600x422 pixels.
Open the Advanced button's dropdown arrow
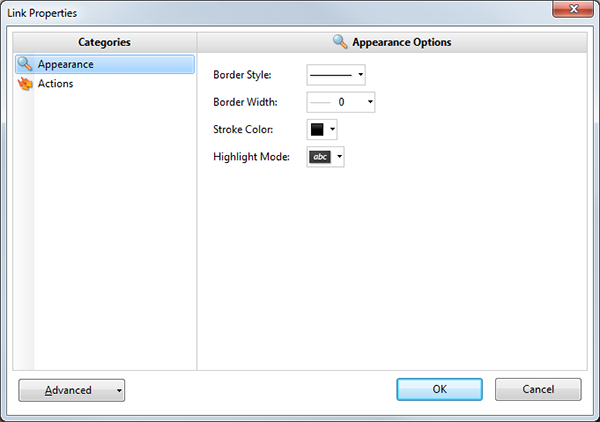coord(119,390)
